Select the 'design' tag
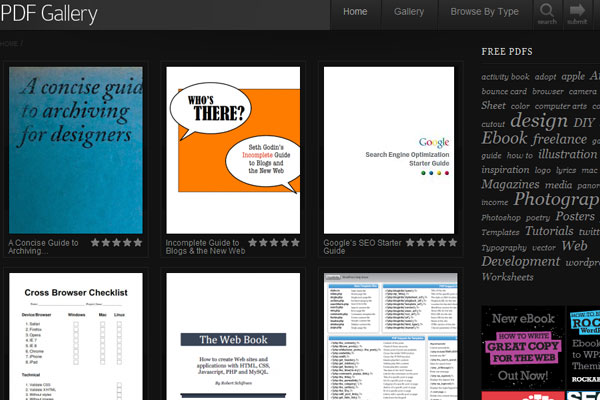The image size is (600, 400). point(539,121)
